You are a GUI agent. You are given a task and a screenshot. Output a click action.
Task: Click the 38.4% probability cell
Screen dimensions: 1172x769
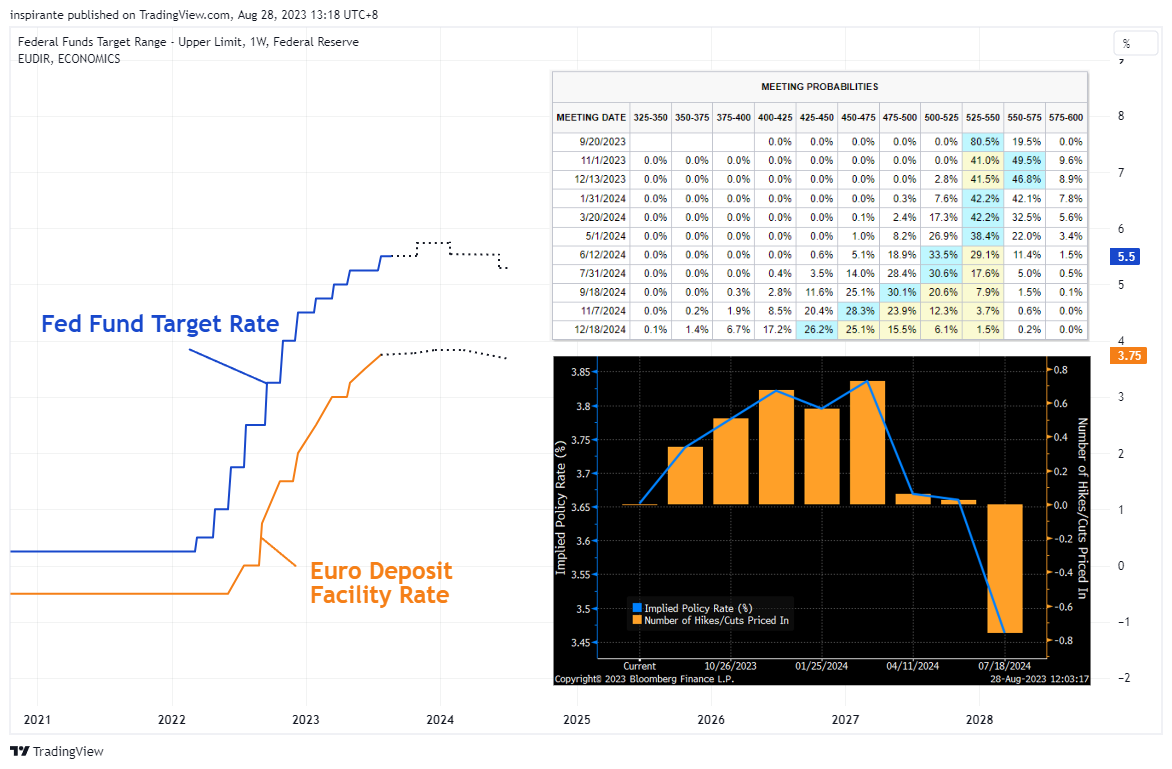click(984, 235)
